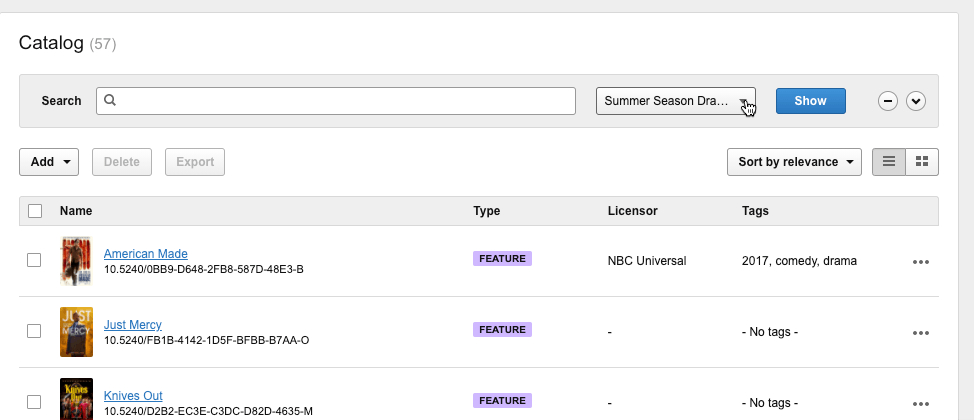The height and width of the screenshot is (420, 974).
Task: Open the Sort by relevance dropdown
Action: 794,162
